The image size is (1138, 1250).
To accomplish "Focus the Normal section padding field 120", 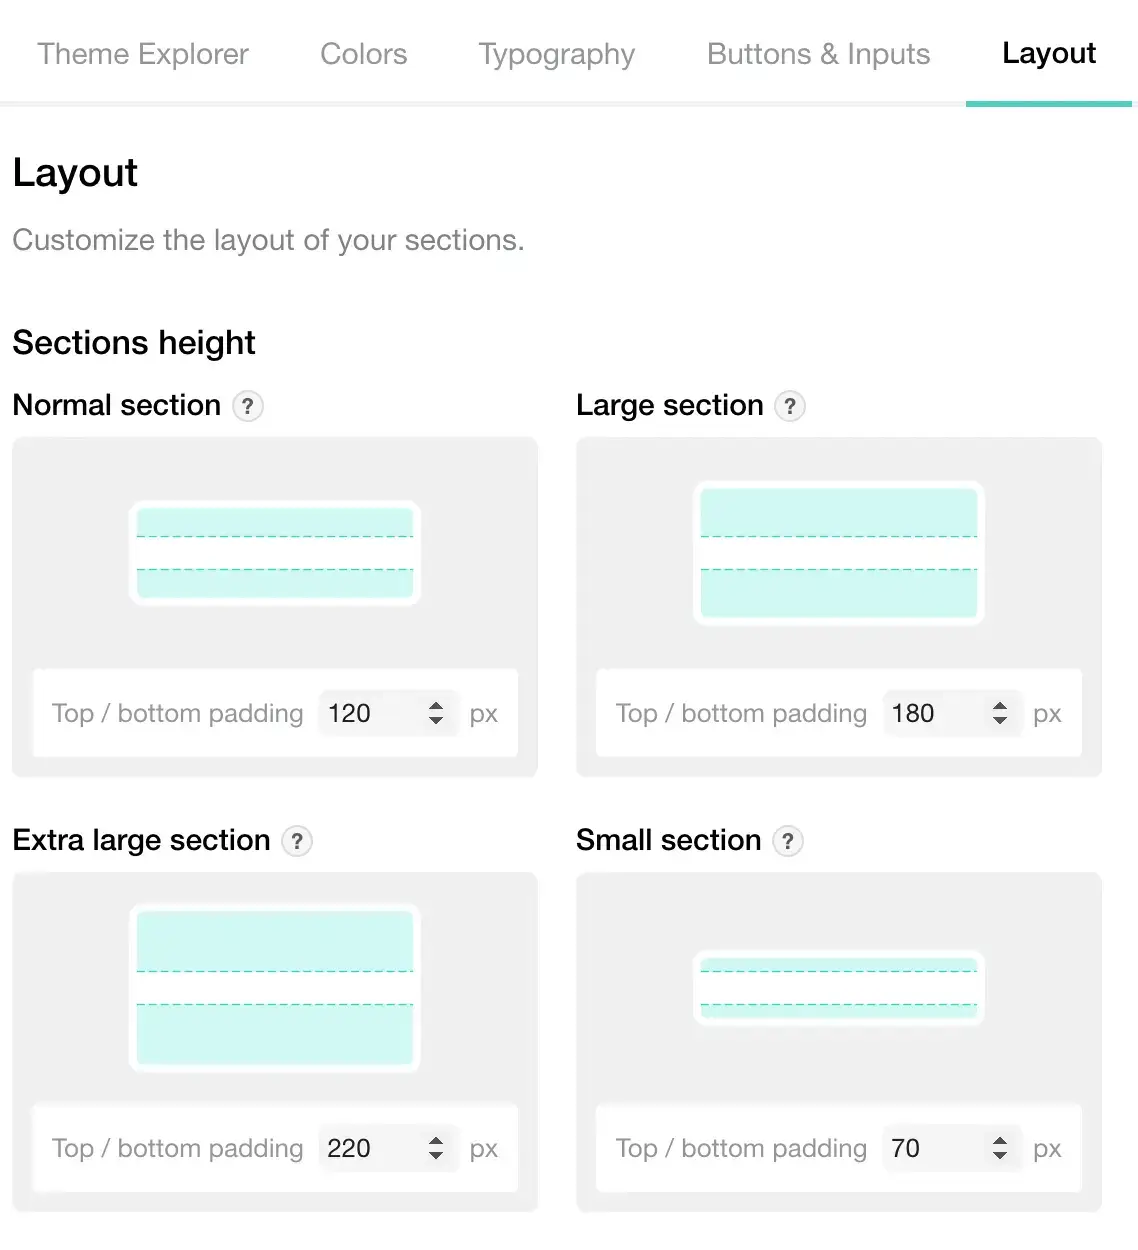I will 388,713.
